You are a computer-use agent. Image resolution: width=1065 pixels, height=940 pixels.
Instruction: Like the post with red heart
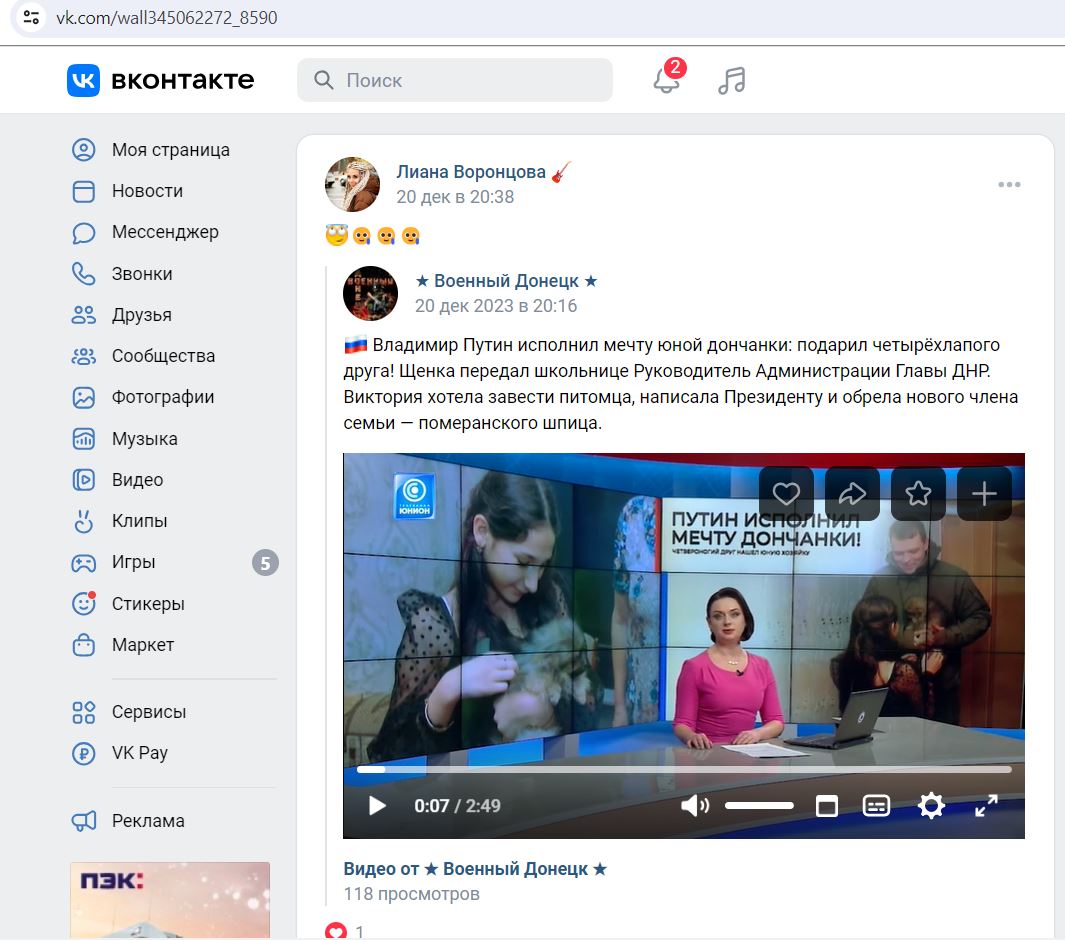(336, 931)
